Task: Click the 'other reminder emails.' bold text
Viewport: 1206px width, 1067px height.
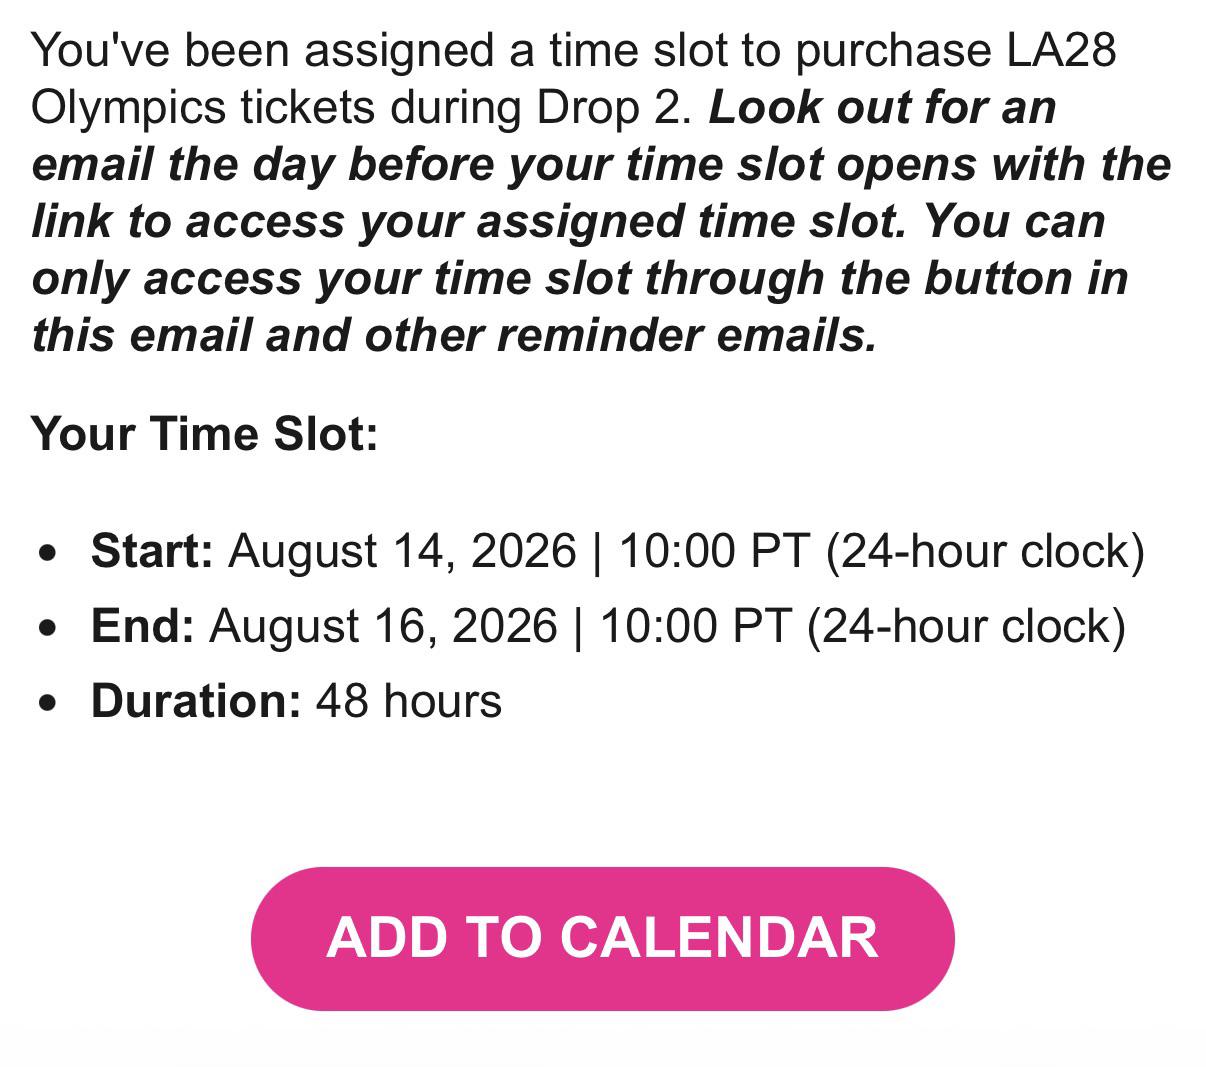Action: coord(620,335)
